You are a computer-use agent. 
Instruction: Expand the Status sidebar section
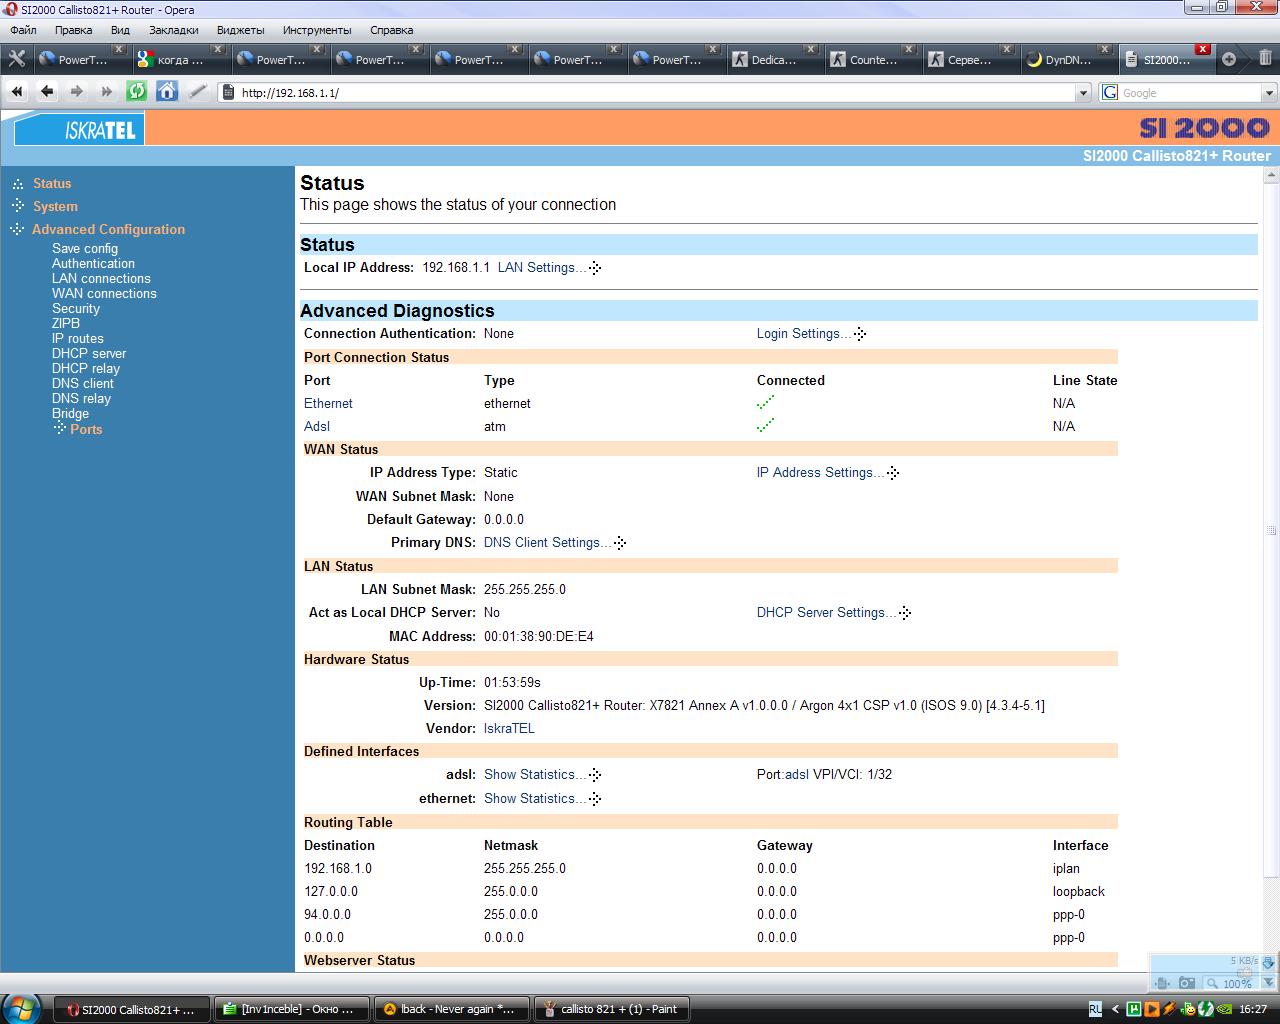point(52,183)
